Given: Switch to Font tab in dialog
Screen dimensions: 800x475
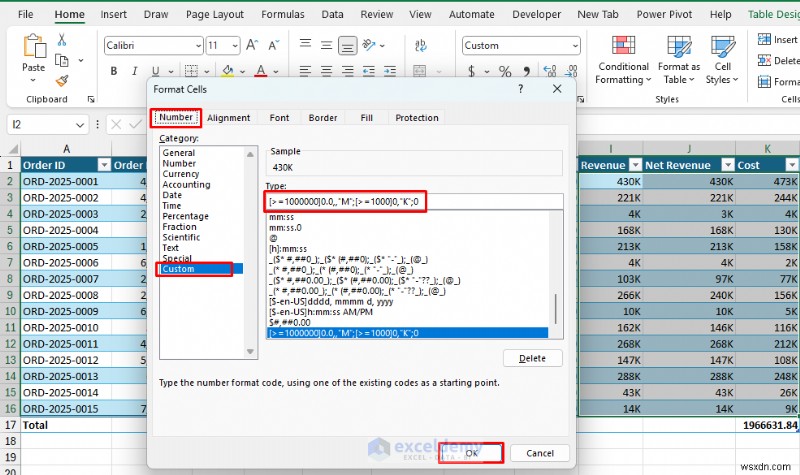Looking at the screenshot, I should coord(279,118).
